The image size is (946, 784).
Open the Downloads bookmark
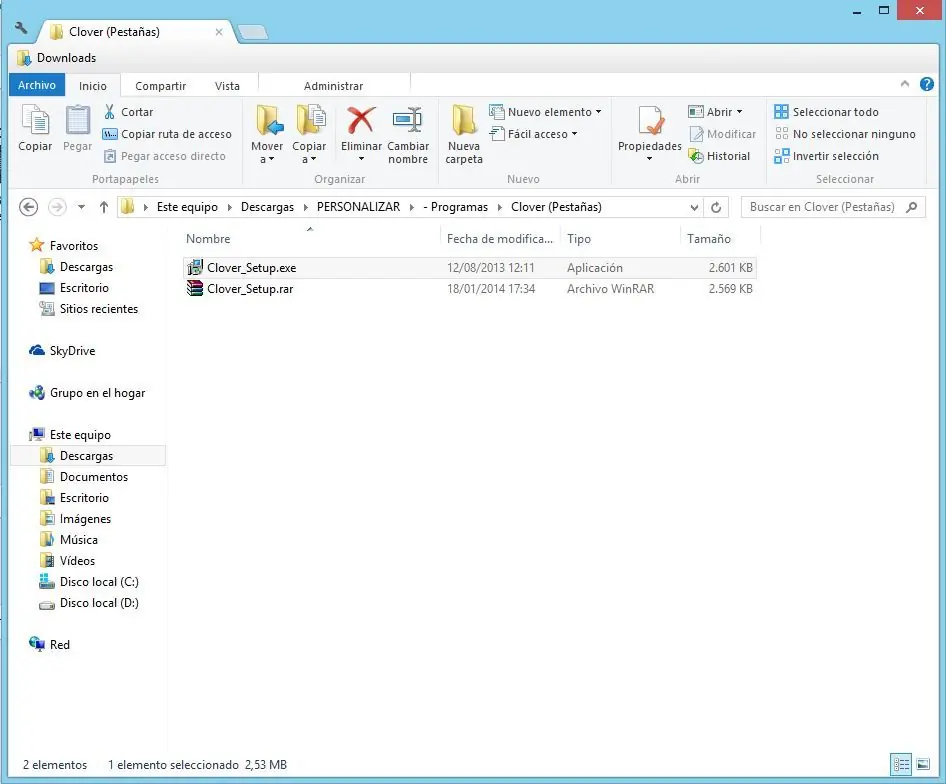pyautogui.click(x=57, y=58)
